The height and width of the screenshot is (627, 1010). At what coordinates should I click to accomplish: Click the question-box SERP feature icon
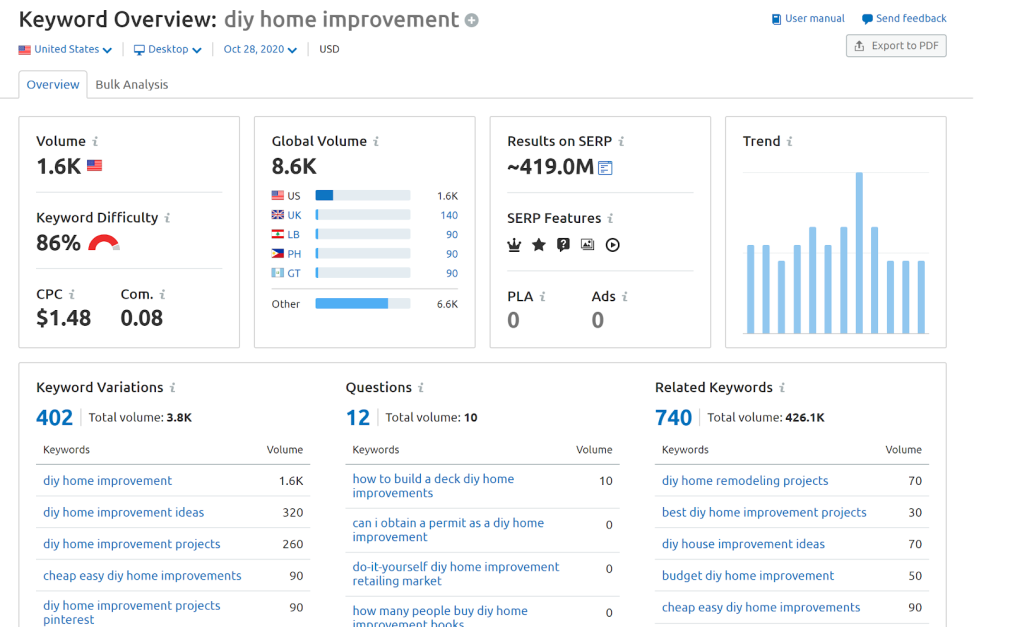(x=563, y=245)
